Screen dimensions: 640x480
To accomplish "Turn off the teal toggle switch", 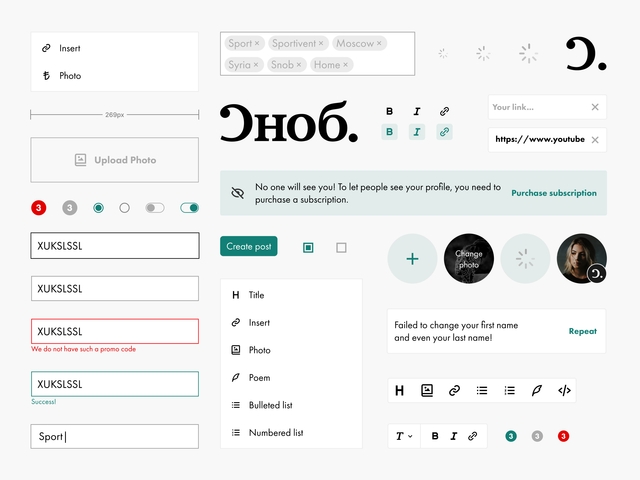I will tap(189, 208).
